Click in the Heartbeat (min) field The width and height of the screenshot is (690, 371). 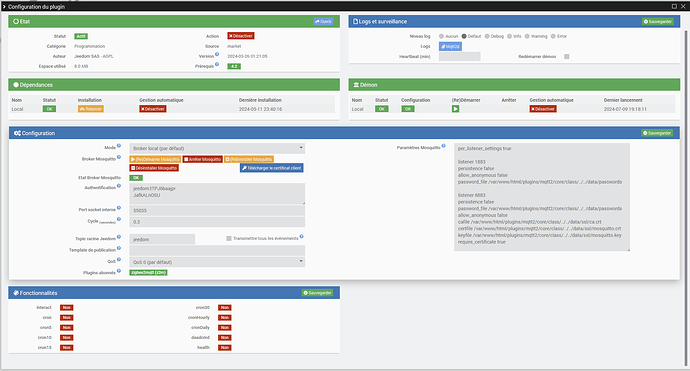(459, 56)
